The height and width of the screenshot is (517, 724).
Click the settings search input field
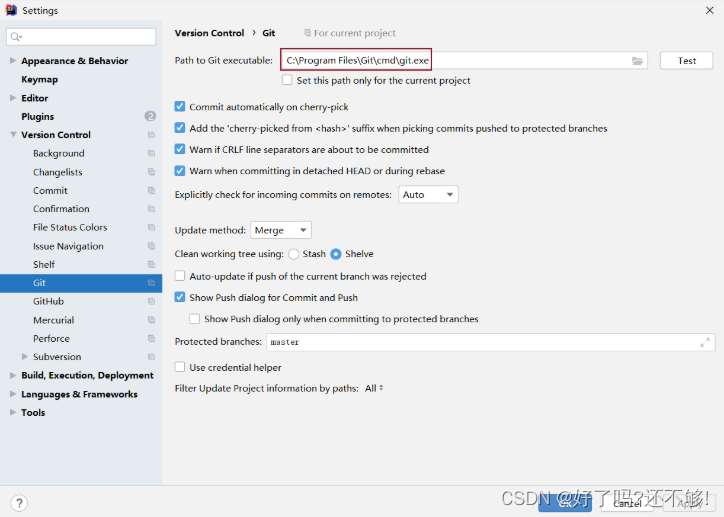[x=81, y=37]
